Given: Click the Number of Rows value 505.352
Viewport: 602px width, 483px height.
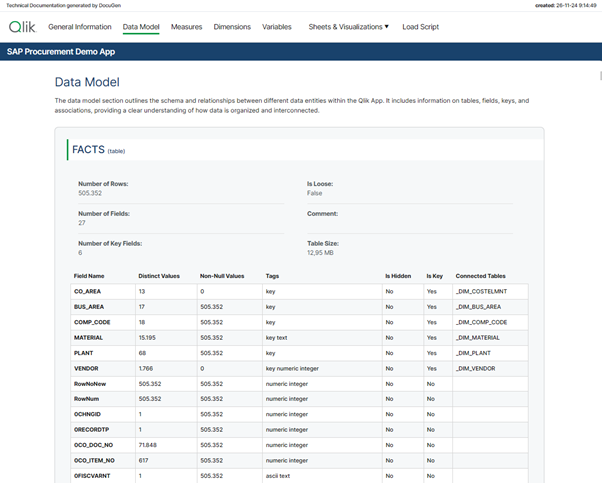Looking at the screenshot, I should click(x=90, y=193).
